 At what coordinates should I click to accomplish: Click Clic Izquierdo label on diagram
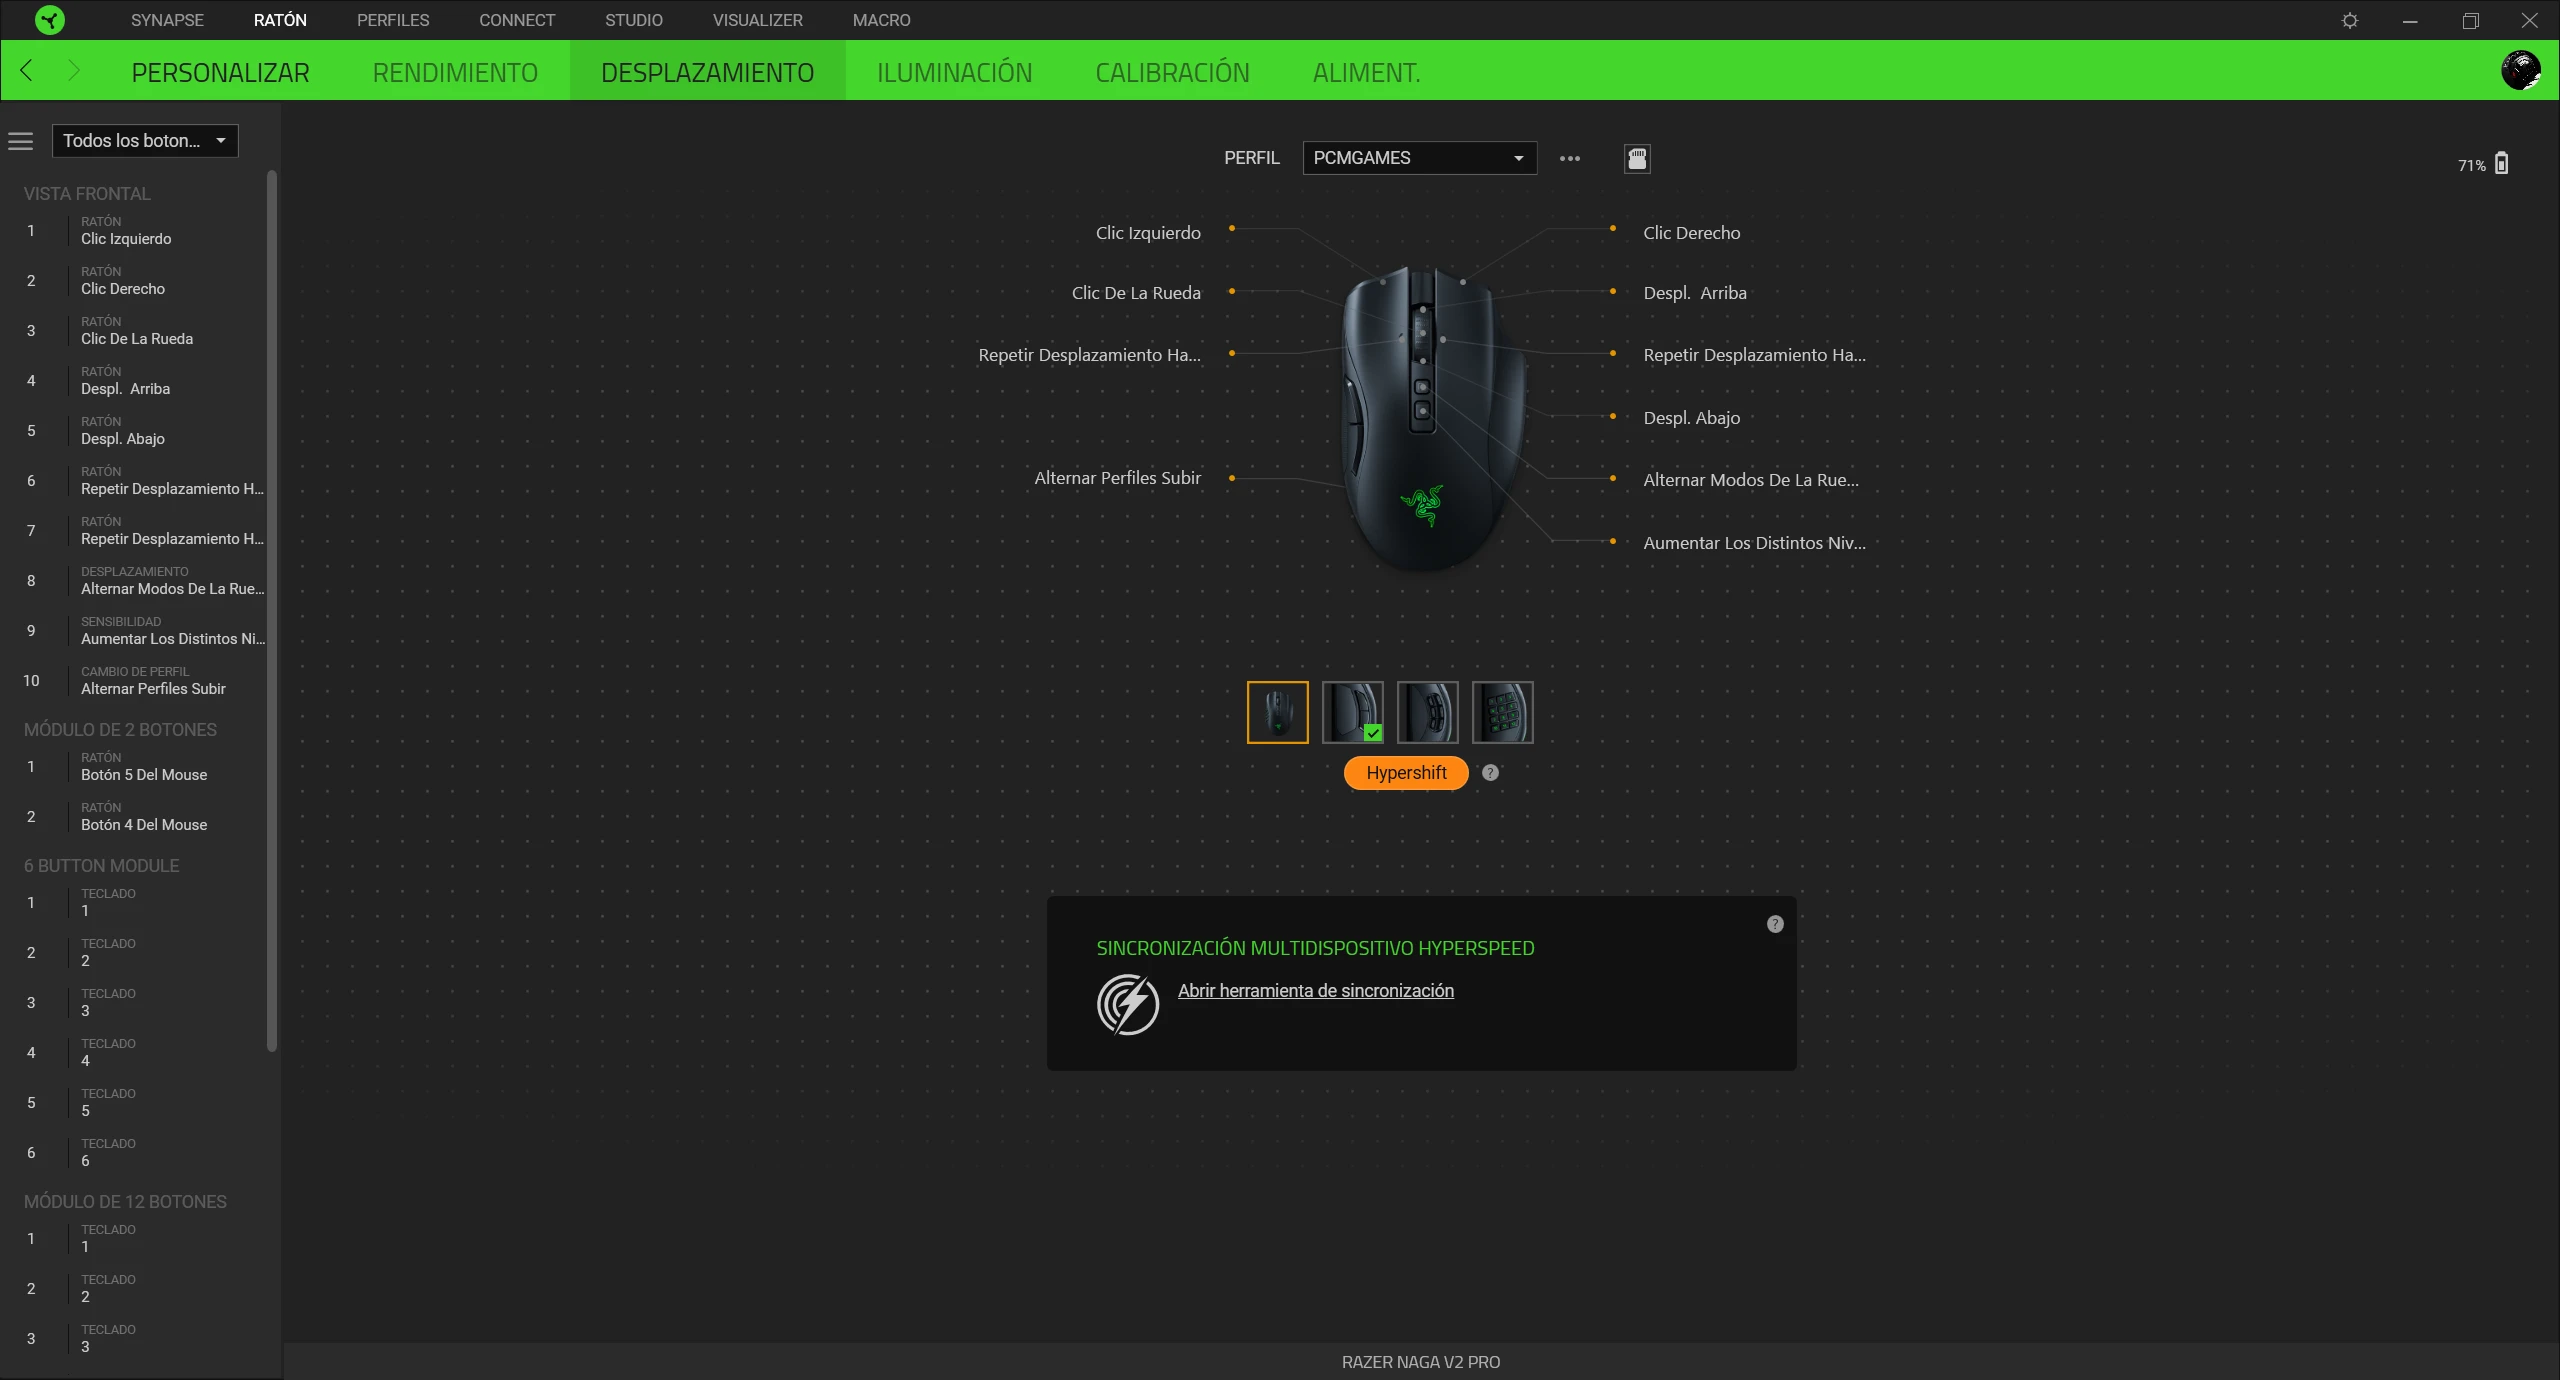pyautogui.click(x=1148, y=233)
